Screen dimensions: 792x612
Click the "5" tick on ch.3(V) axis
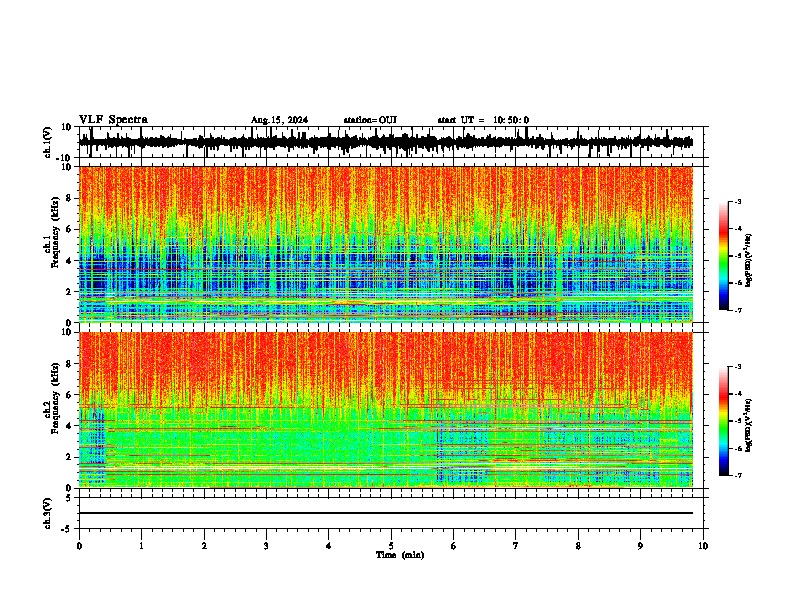point(69,498)
